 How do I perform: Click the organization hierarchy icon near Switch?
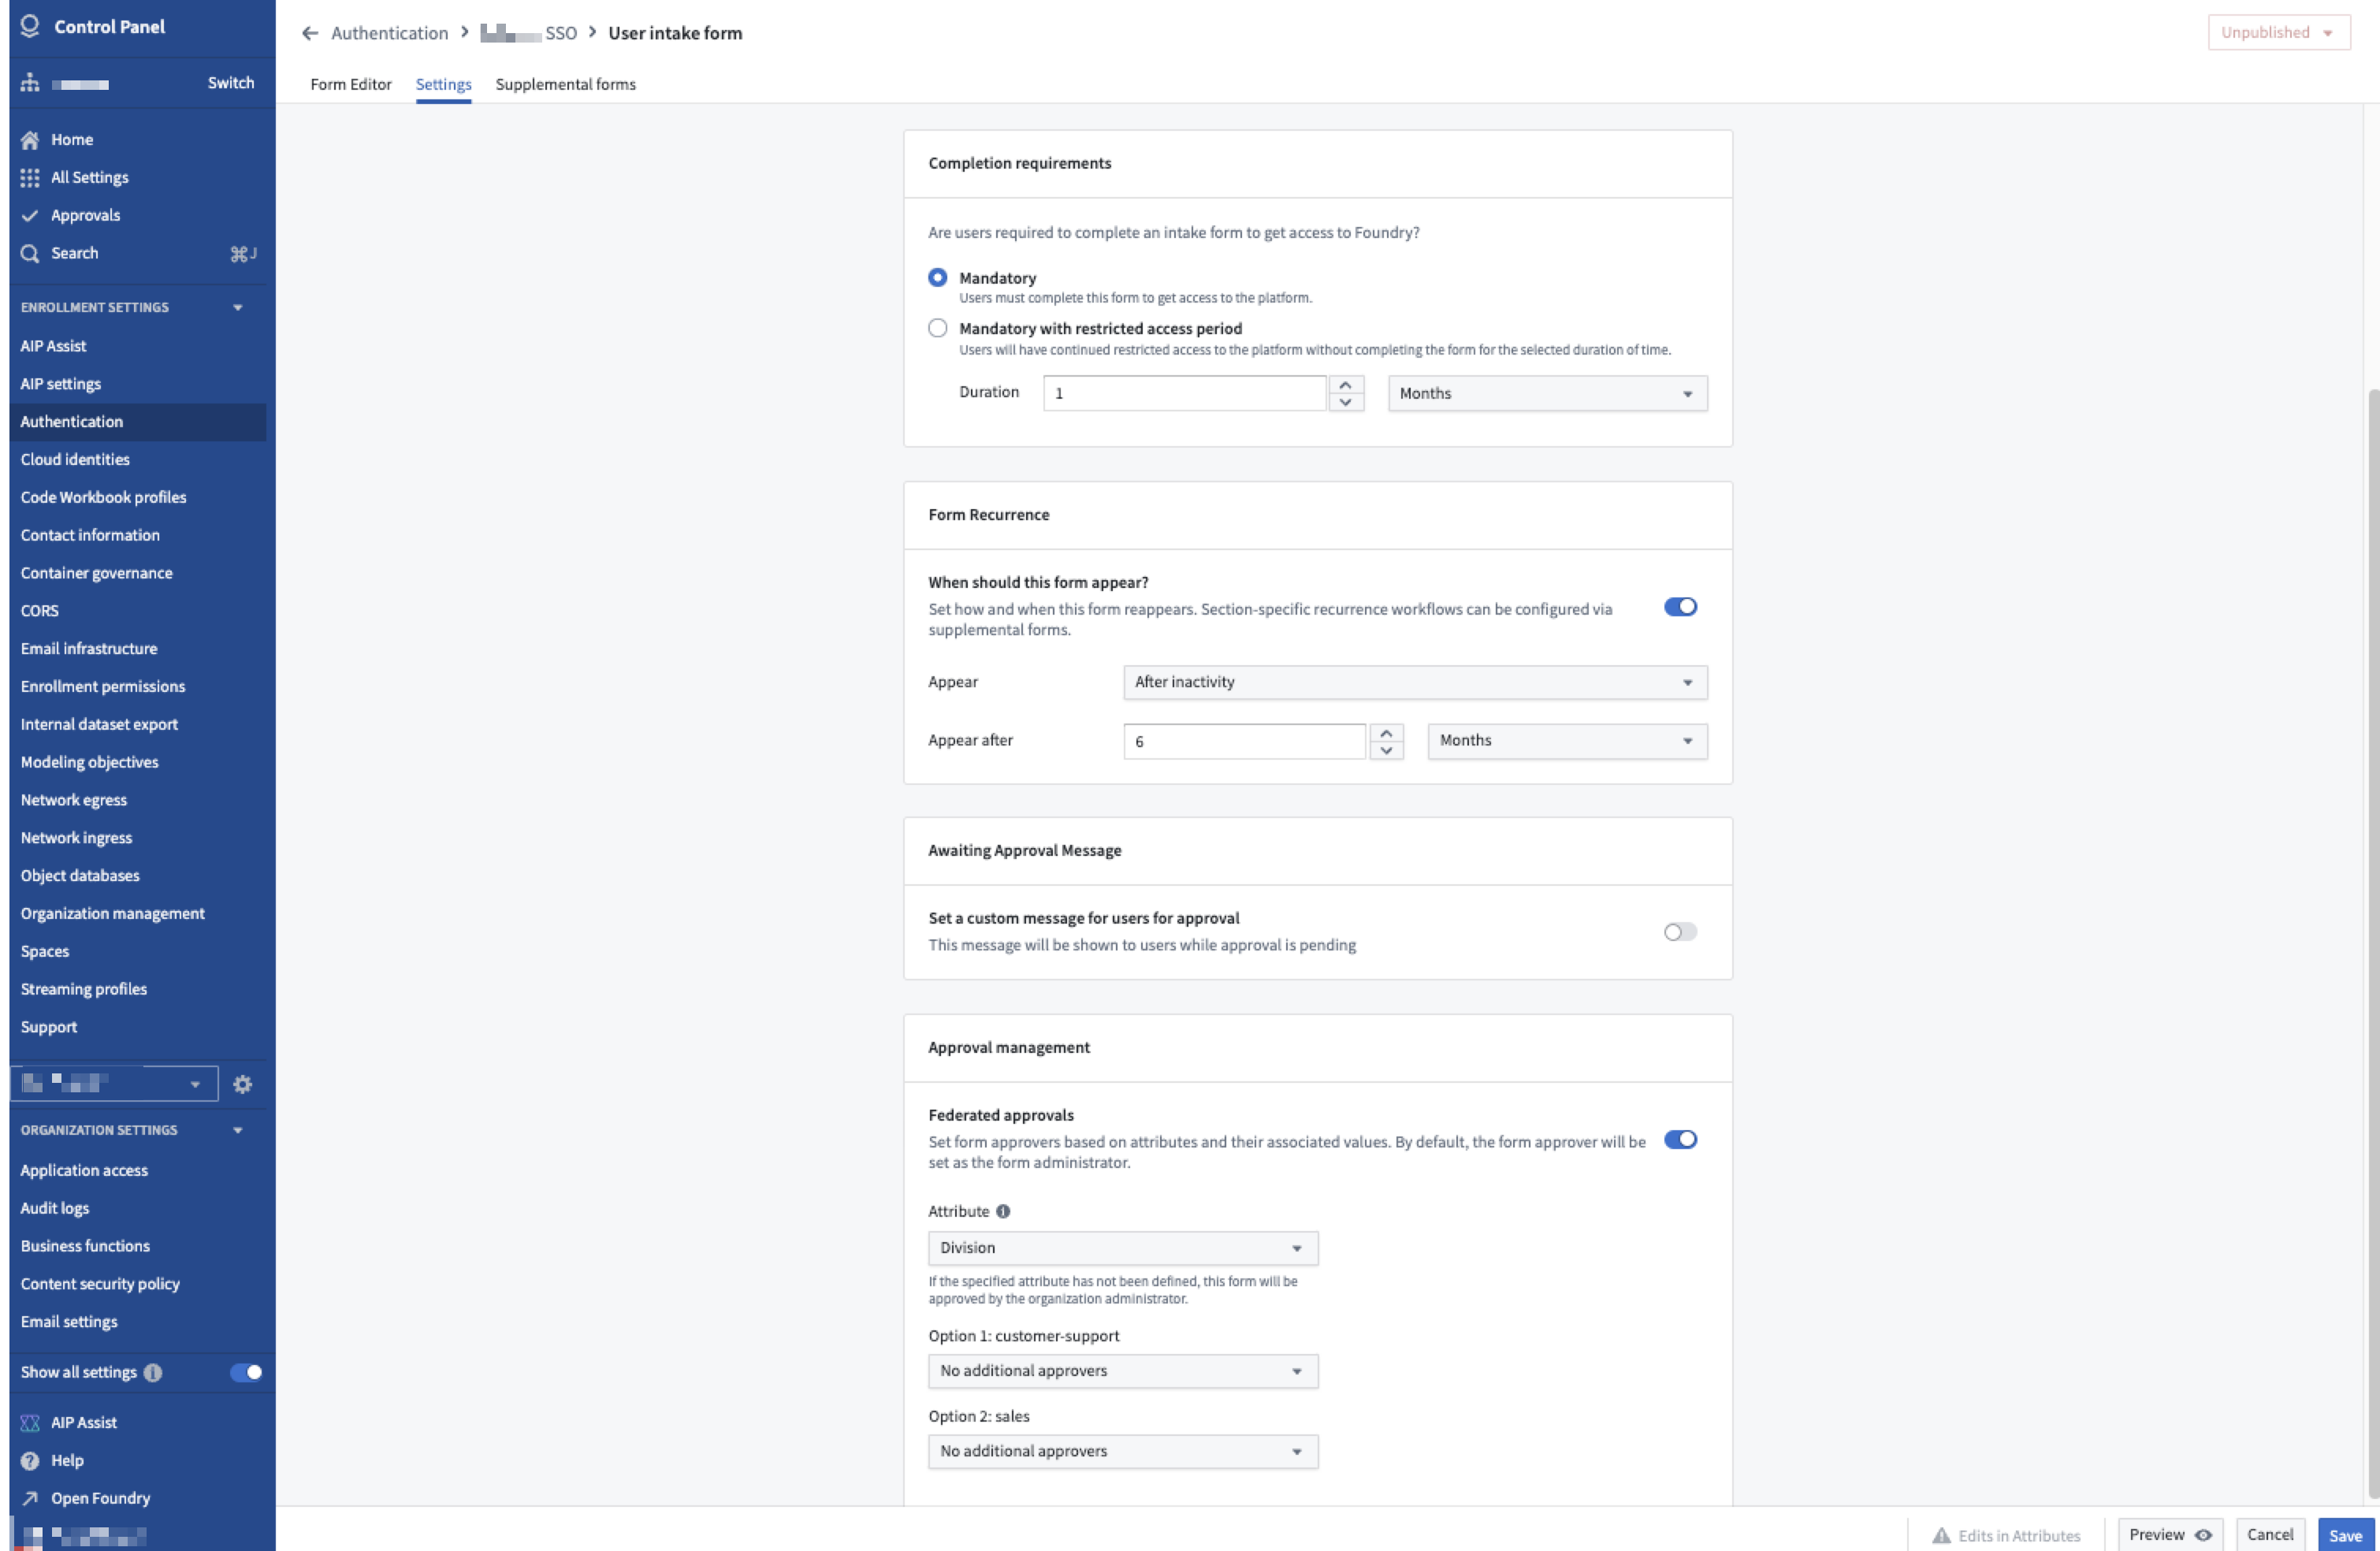coord(30,83)
